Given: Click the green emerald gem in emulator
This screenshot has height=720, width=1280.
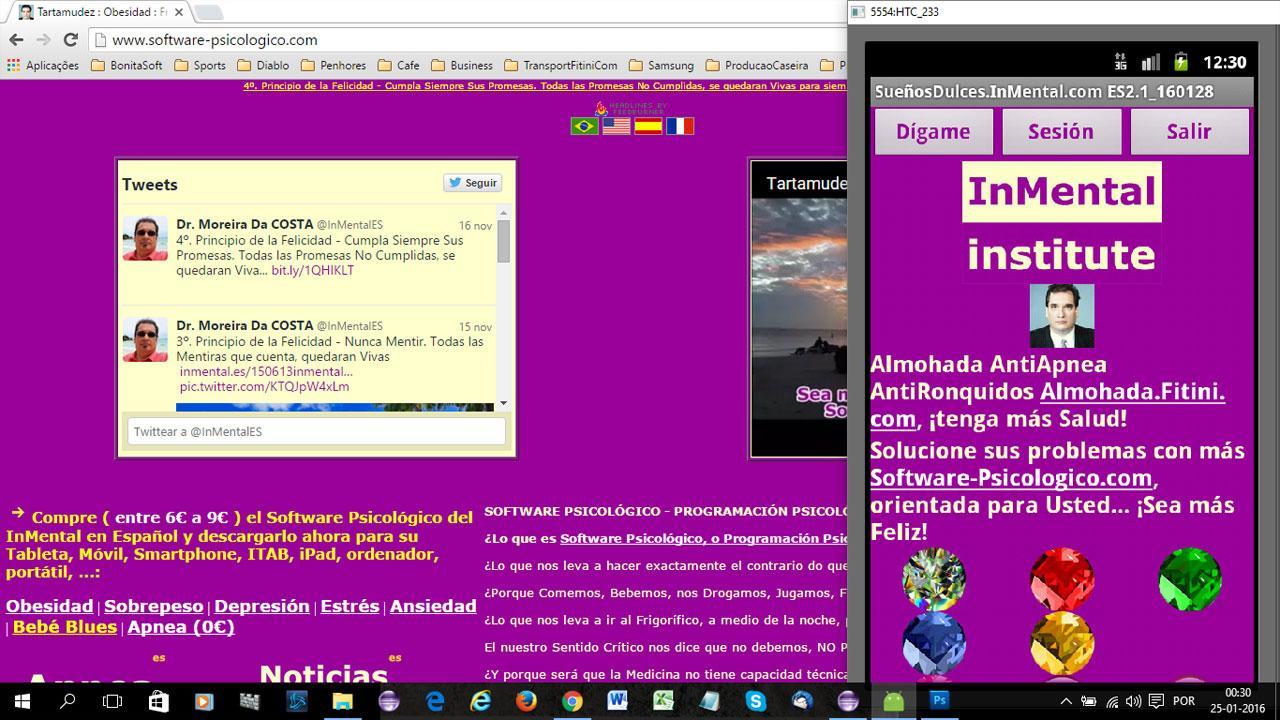Looking at the screenshot, I should 1190,579.
